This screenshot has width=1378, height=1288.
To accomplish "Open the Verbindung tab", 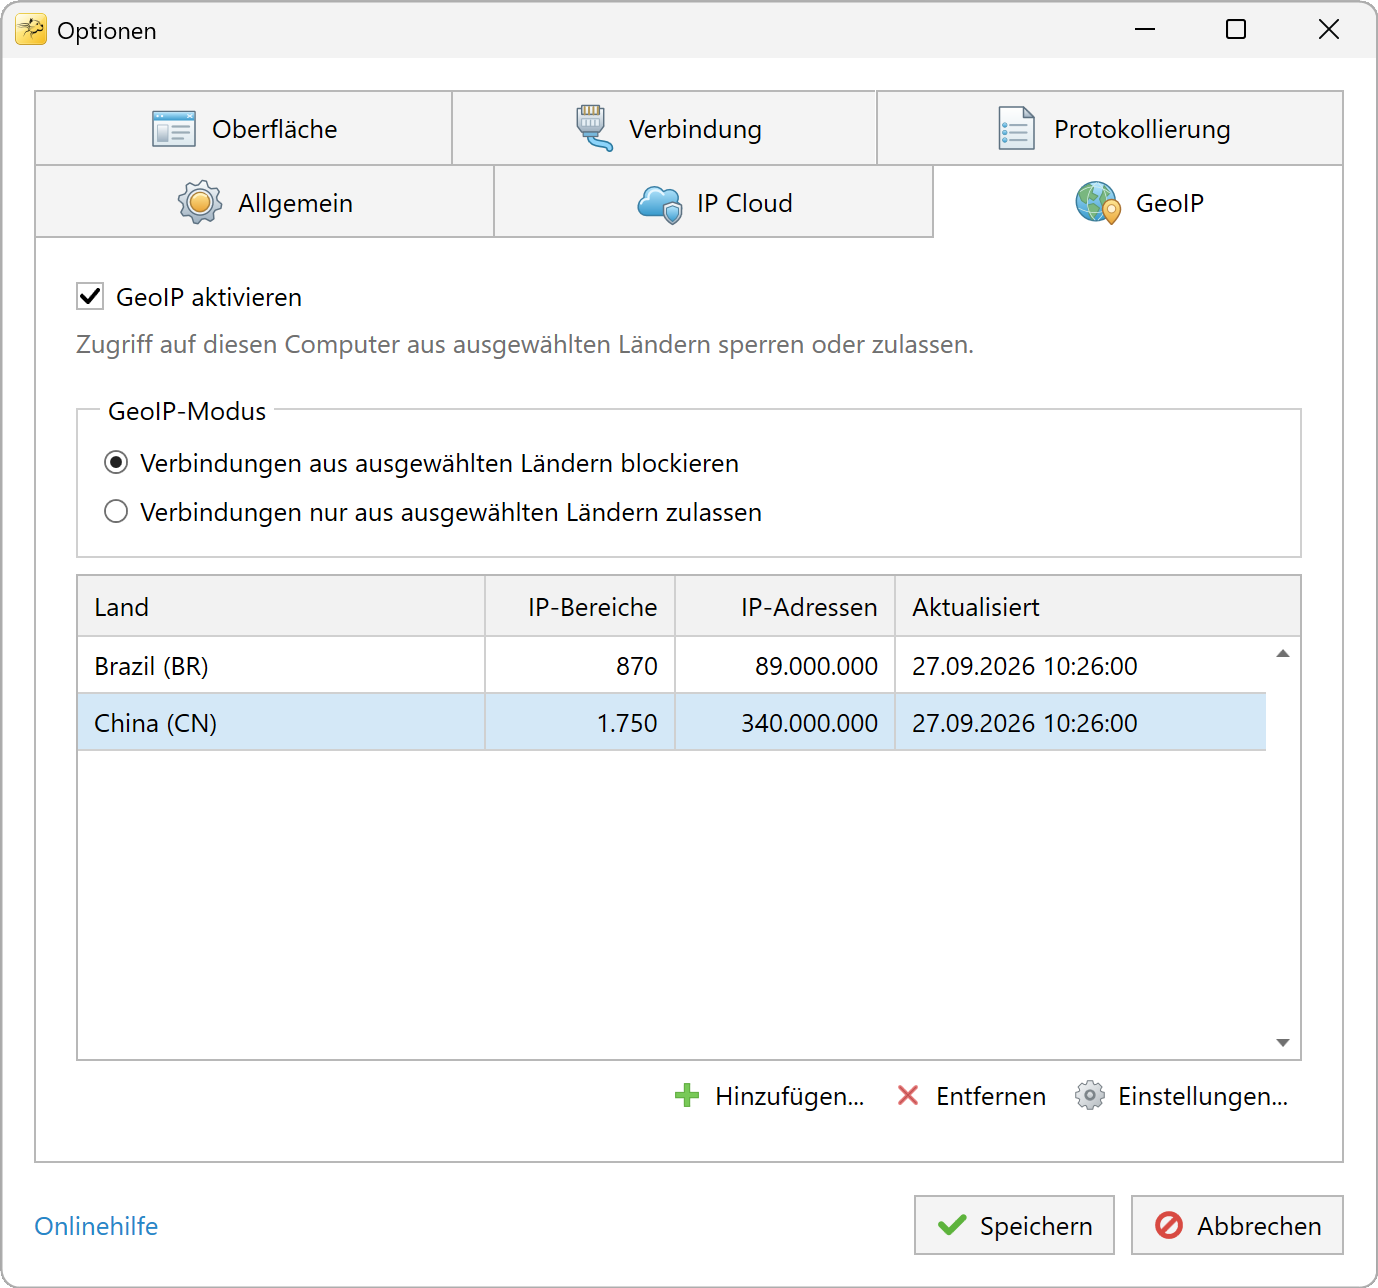I will click(664, 129).
